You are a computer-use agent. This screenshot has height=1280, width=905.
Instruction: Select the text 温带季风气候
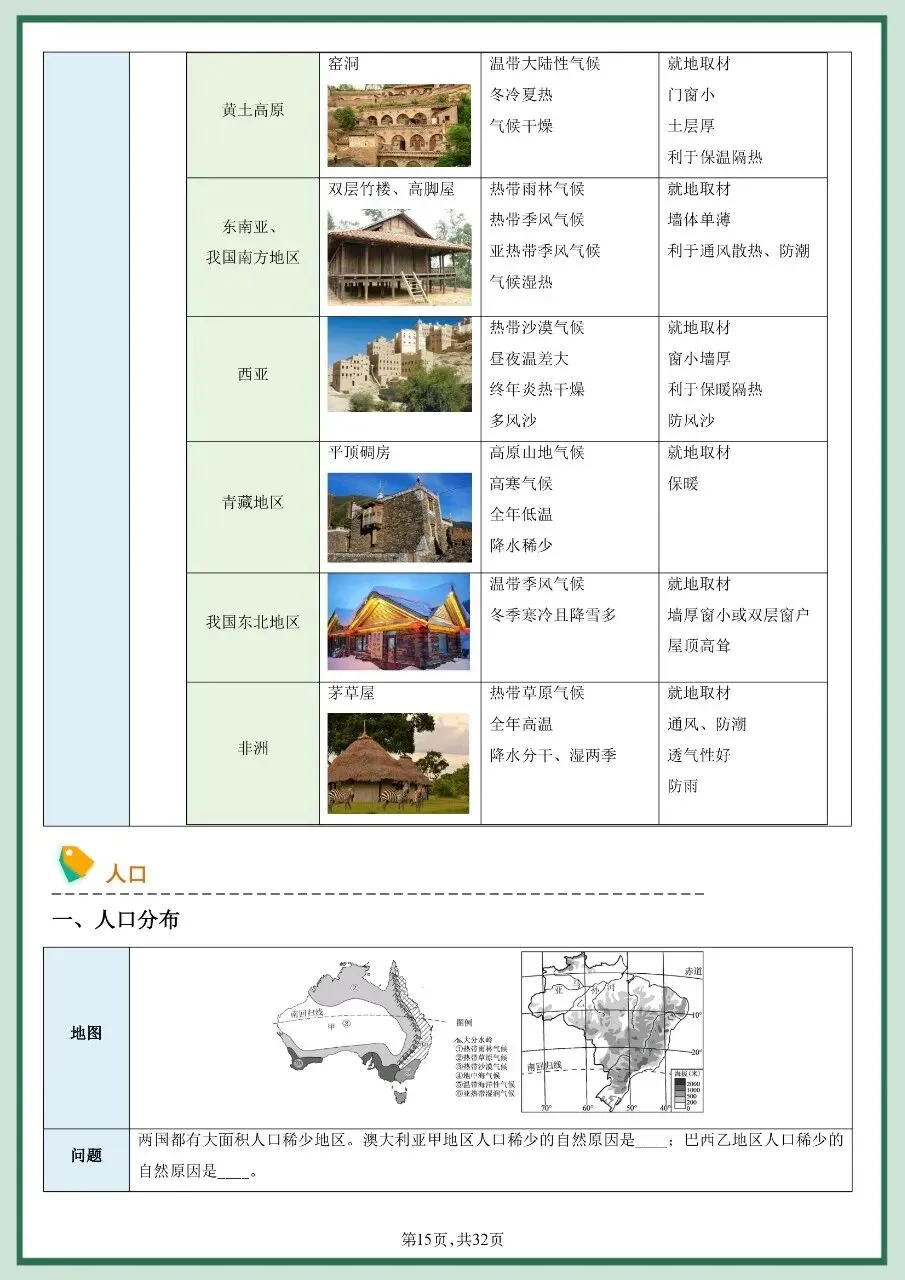537,584
